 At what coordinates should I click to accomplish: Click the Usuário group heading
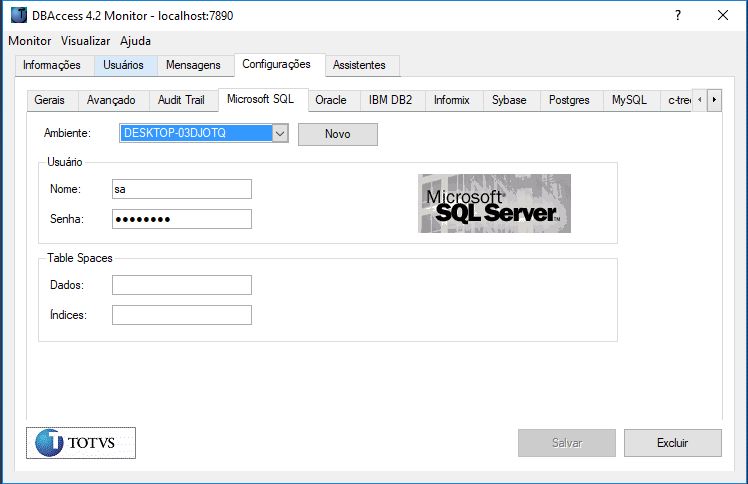point(65,162)
